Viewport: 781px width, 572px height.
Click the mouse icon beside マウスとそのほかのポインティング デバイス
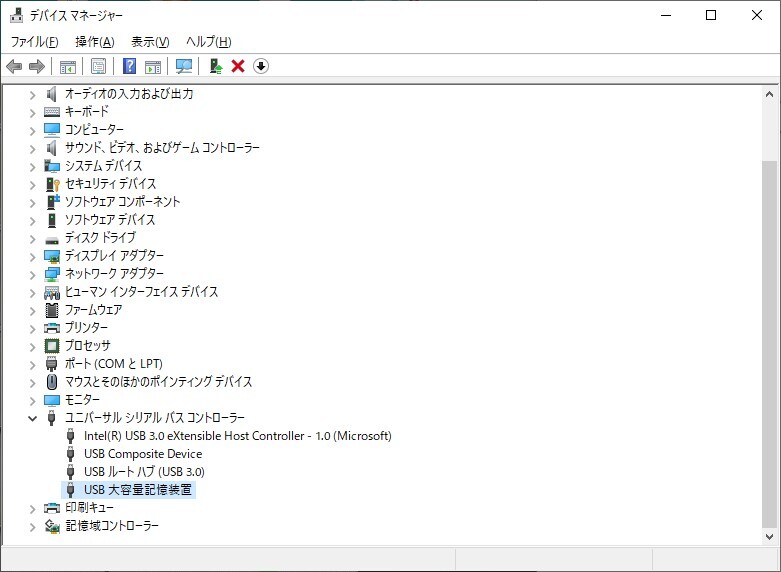(x=52, y=382)
